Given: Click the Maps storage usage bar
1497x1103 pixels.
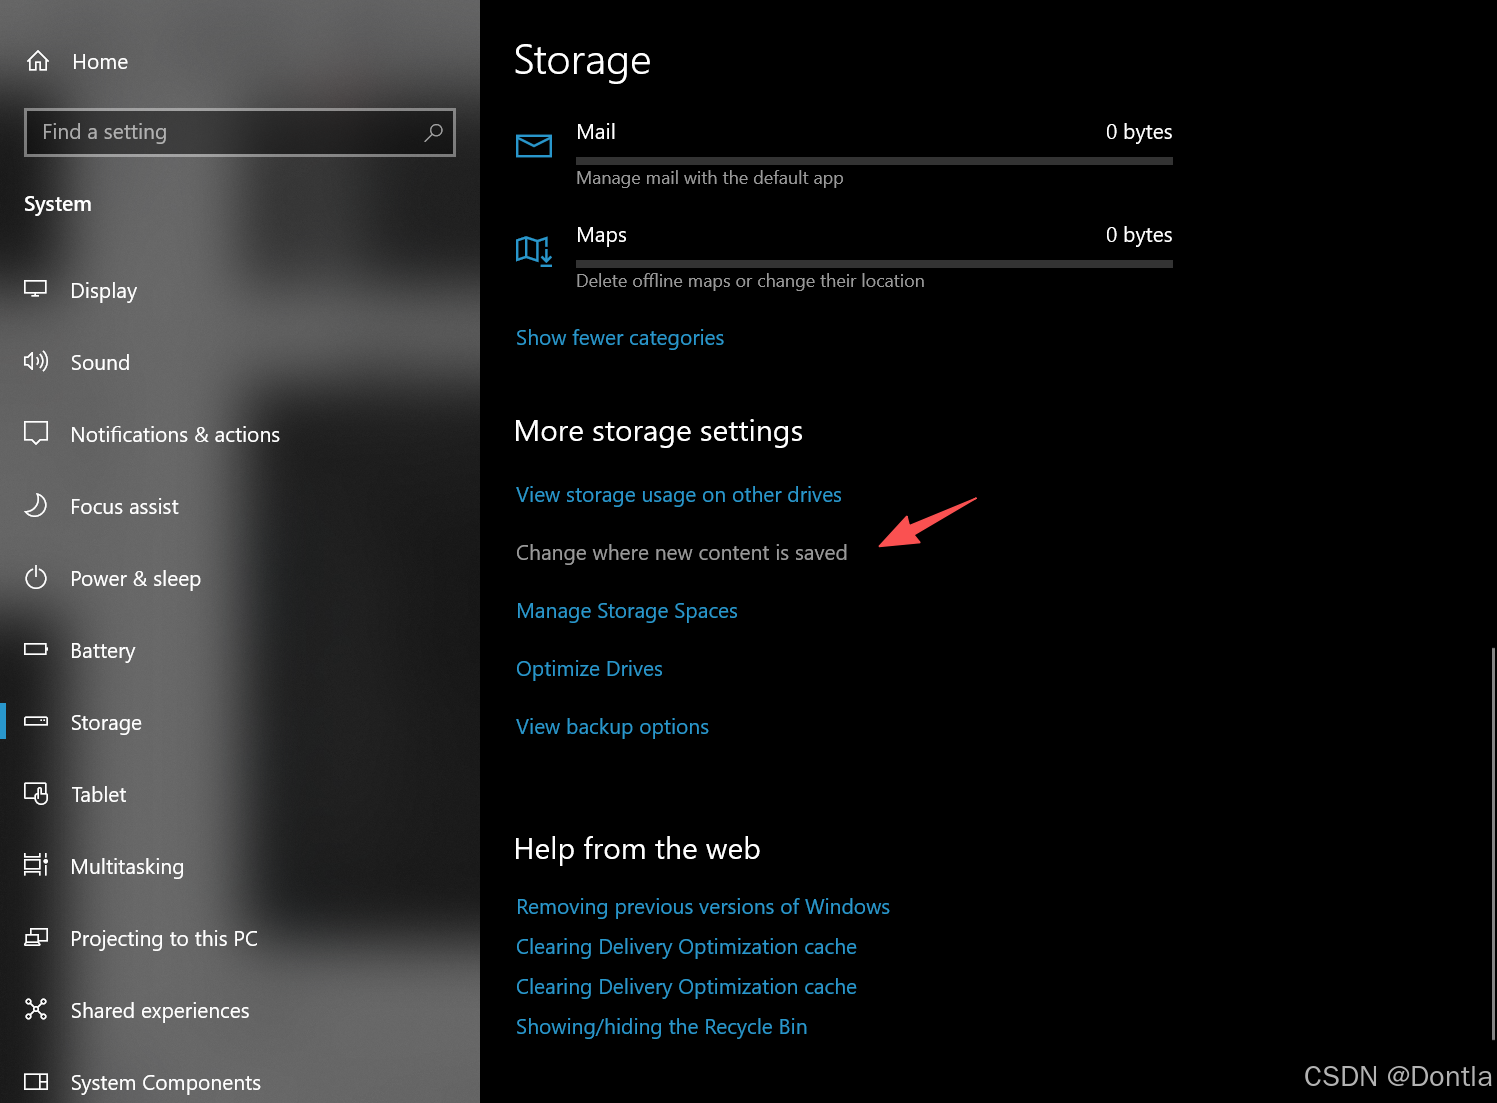Looking at the screenshot, I should (x=874, y=264).
